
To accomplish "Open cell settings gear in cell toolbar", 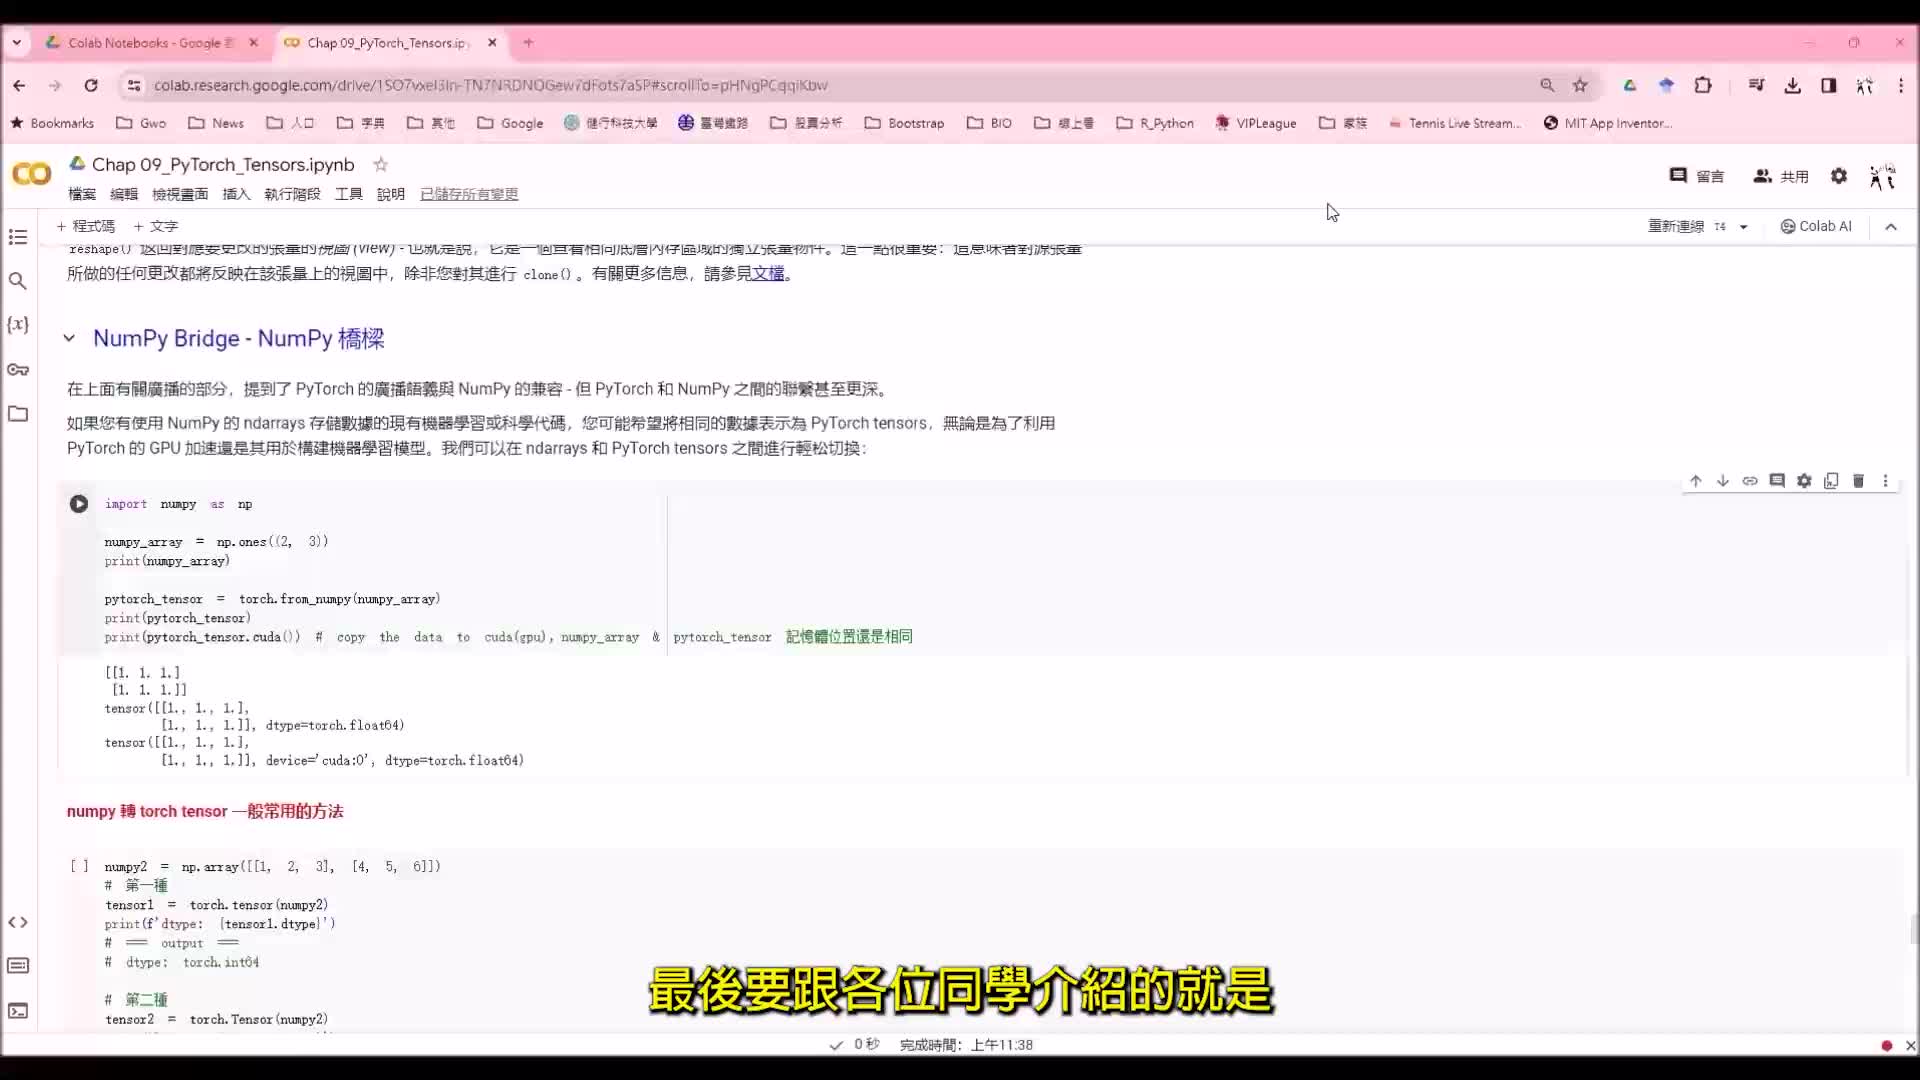I will pos(1804,481).
